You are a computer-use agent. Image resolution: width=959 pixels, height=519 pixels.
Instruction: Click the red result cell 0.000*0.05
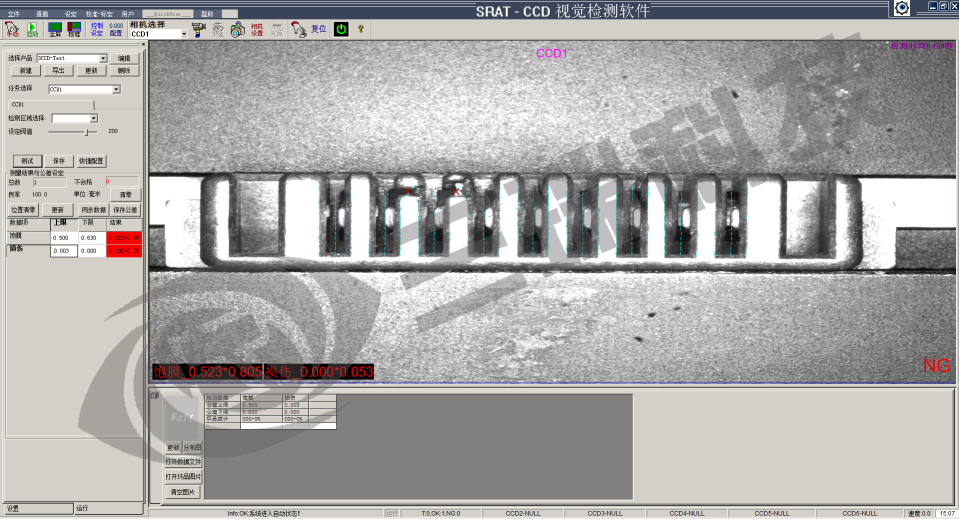point(124,251)
